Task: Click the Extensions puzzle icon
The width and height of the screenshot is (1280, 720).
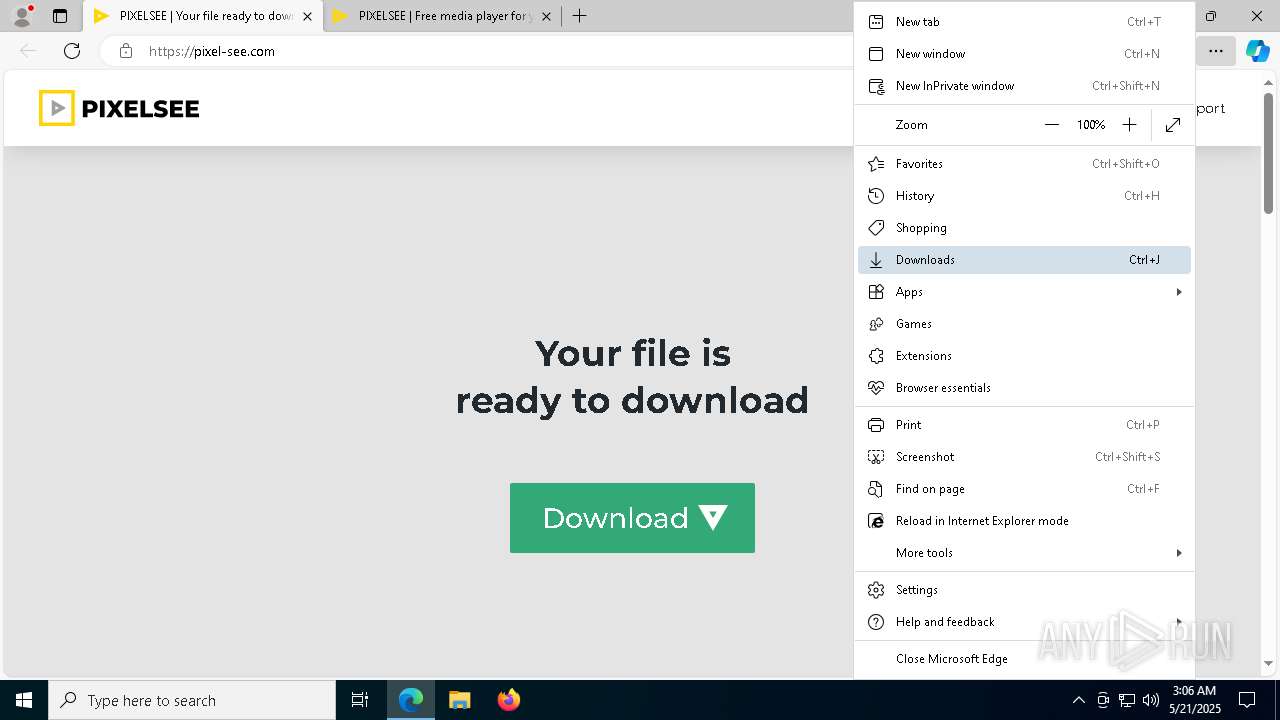Action: click(876, 356)
